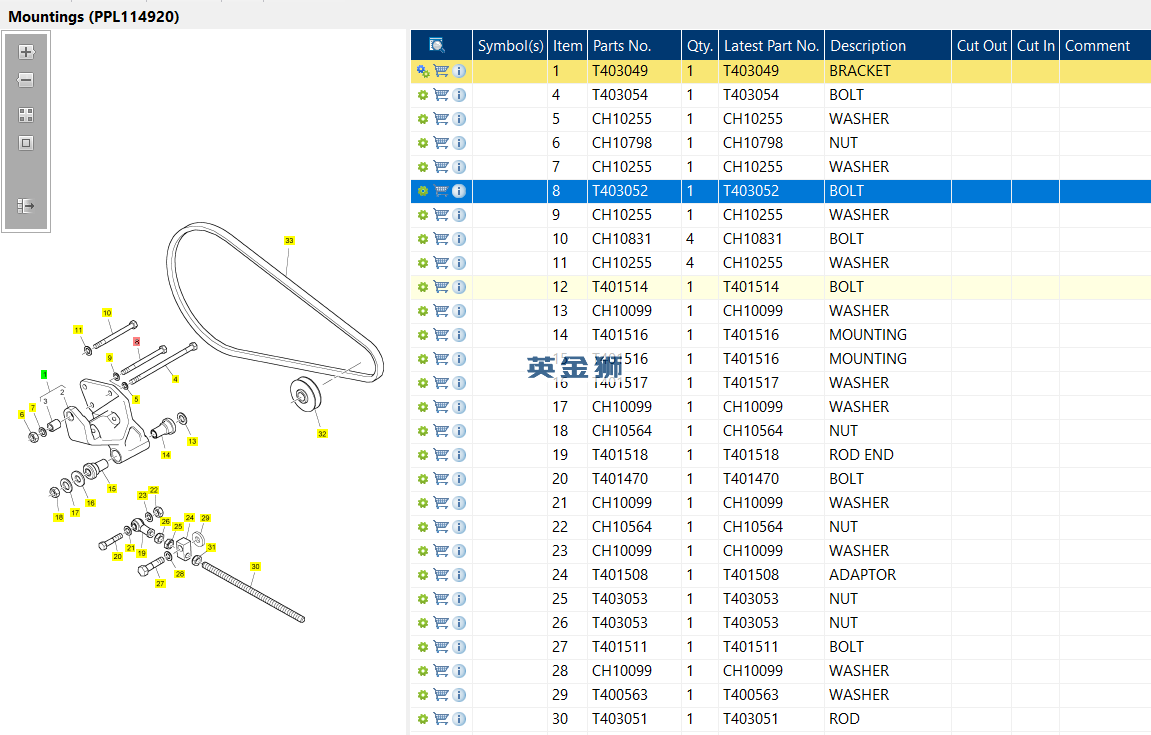Add item 30 ROD to cart

(441, 719)
